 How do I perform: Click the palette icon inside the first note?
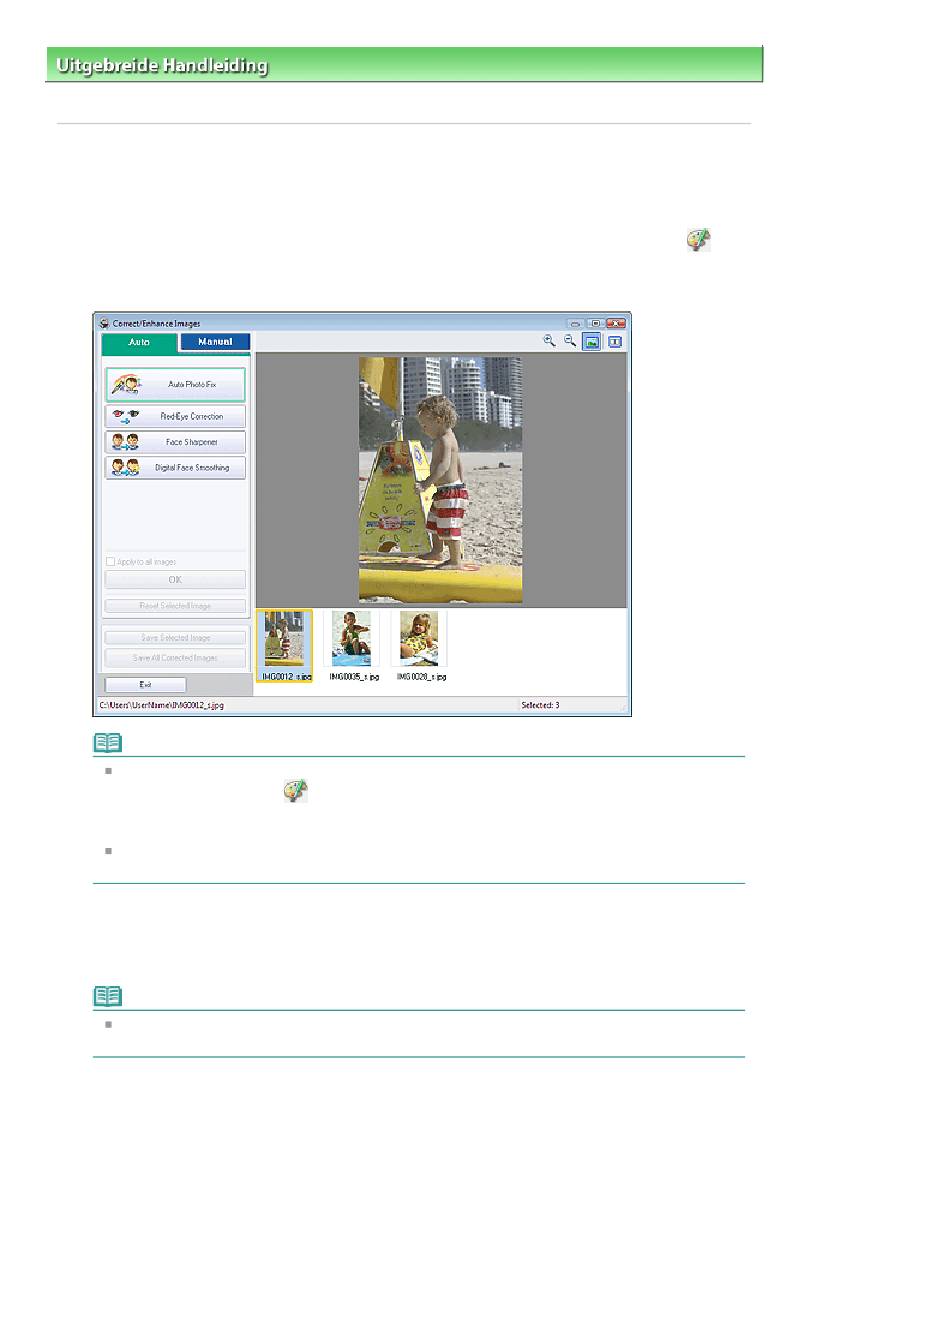[x=295, y=791]
